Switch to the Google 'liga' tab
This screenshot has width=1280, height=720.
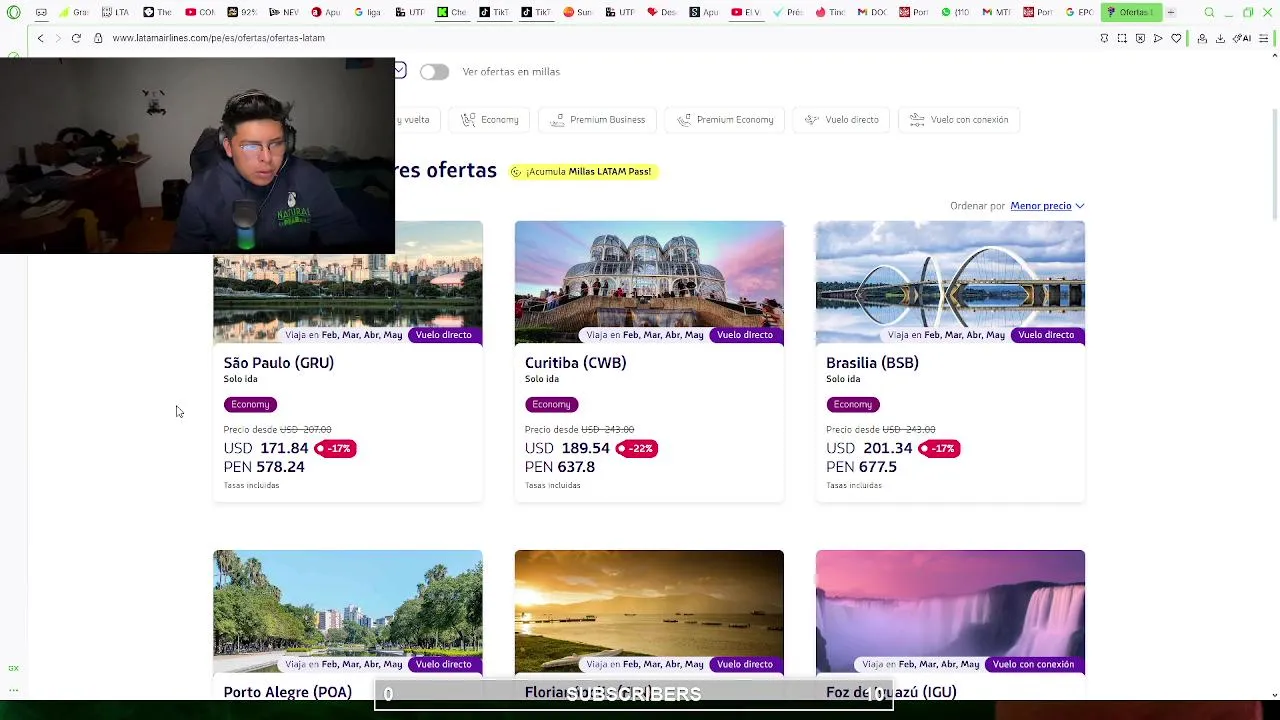[367, 12]
